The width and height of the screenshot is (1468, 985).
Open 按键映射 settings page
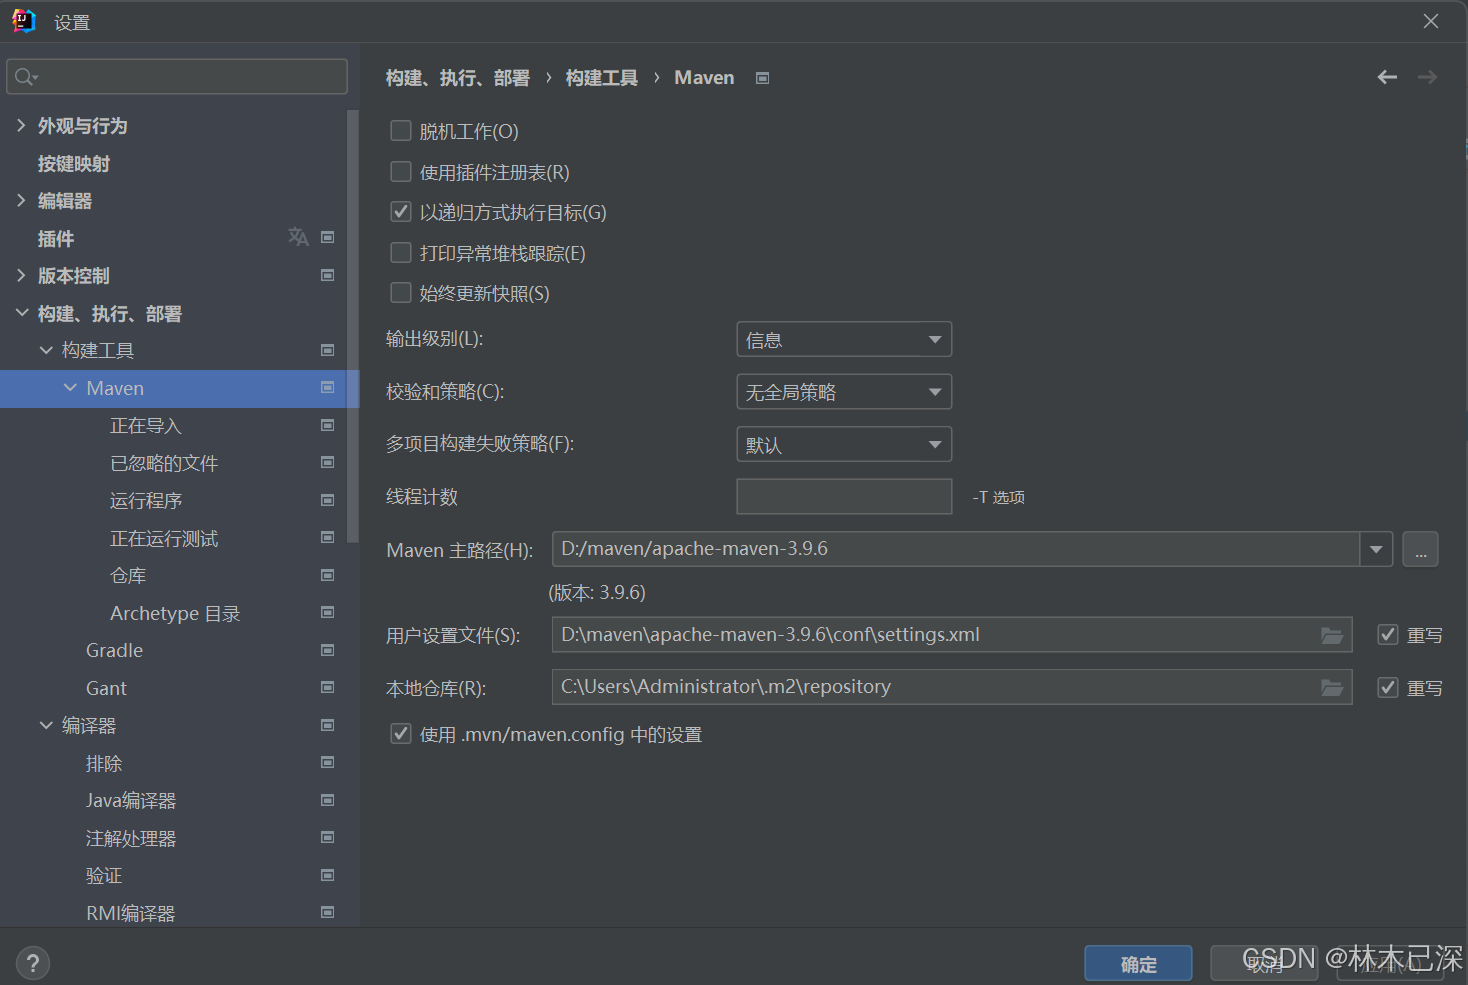(x=74, y=164)
